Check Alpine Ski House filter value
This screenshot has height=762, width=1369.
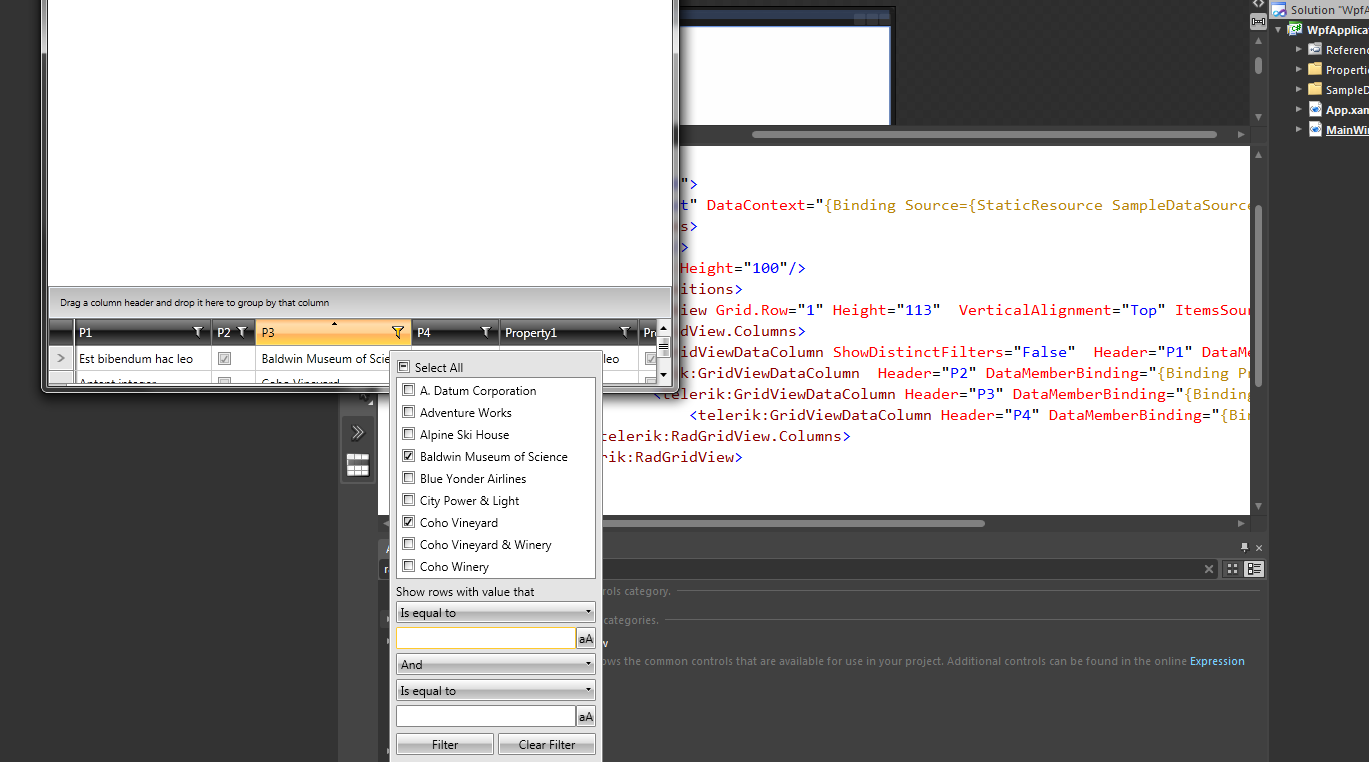tap(408, 434)
